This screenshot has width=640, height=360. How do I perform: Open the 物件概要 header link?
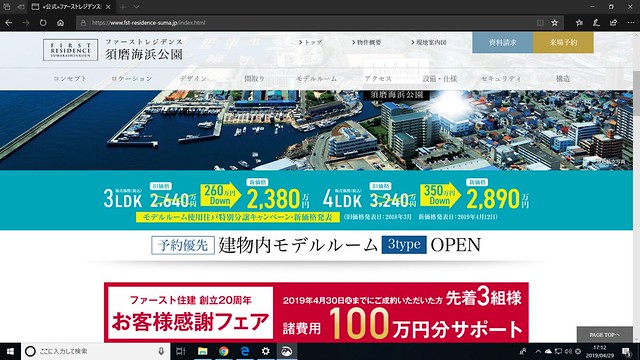367,42
